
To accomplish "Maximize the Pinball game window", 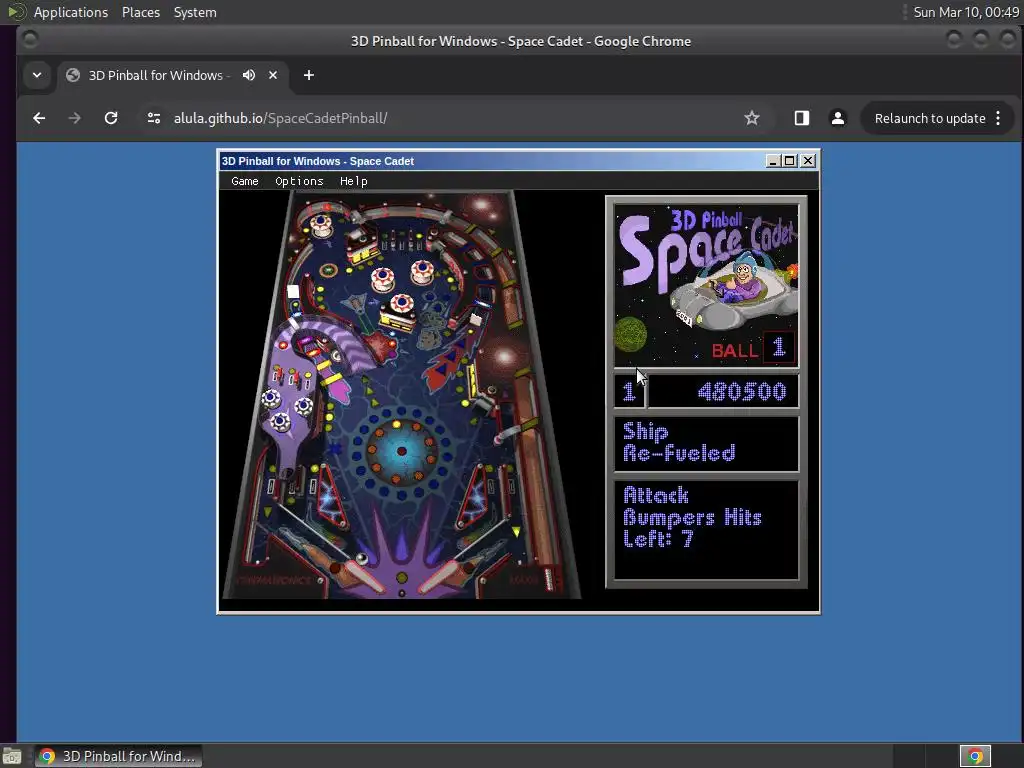I will tap(790, 161).
